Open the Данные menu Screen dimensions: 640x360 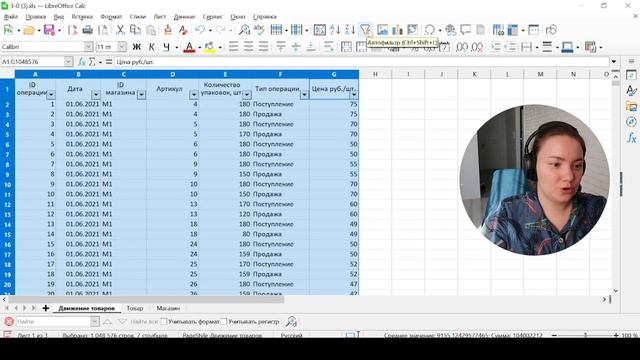[x=184, y=17]
